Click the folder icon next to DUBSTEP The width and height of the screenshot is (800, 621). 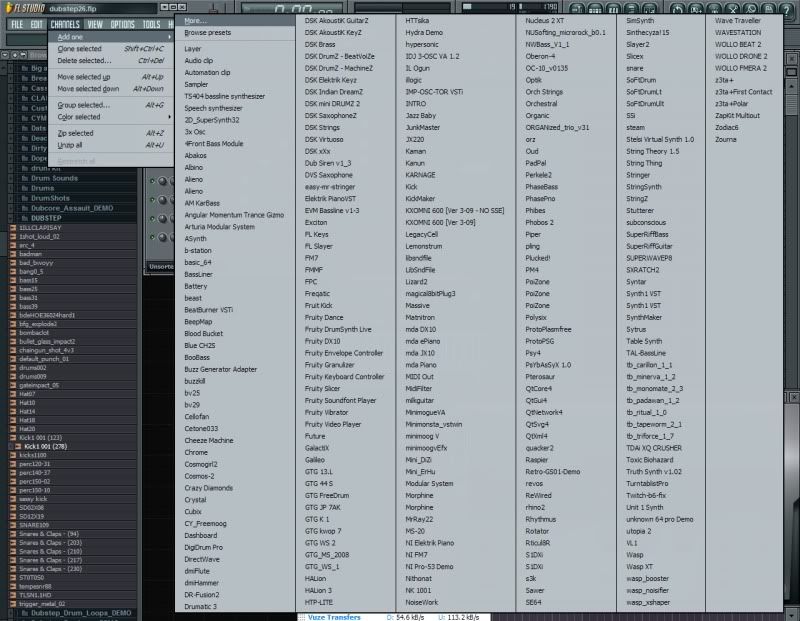coord(24,218)
